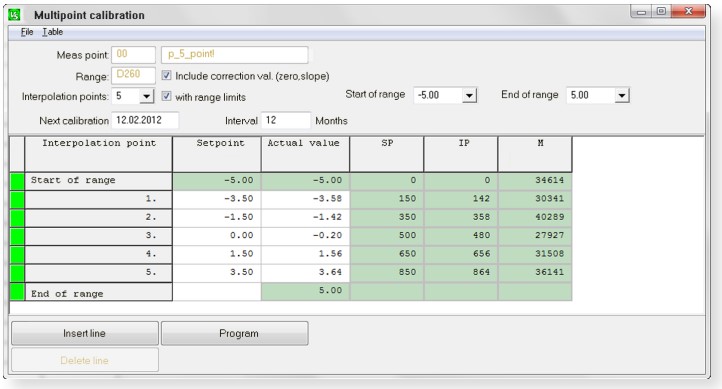Click the Interpolation point column header

tap(99, 154)
